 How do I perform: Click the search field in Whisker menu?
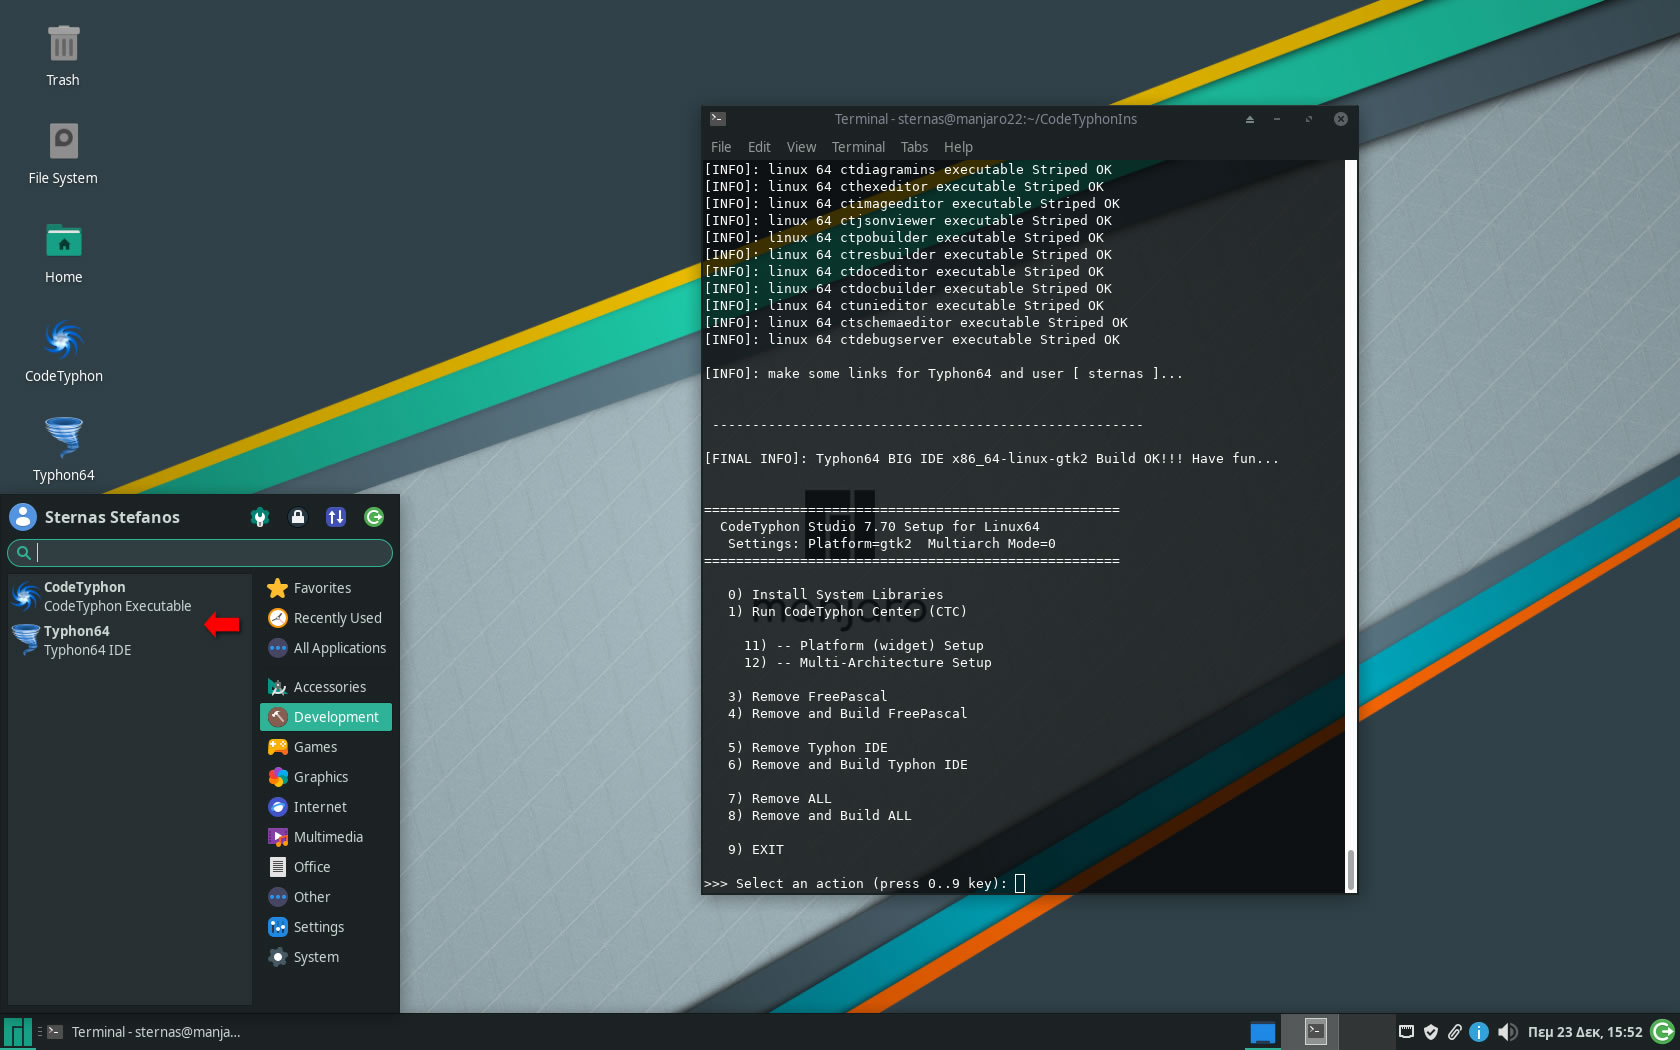pyautogui.click(x=200, y=552)
